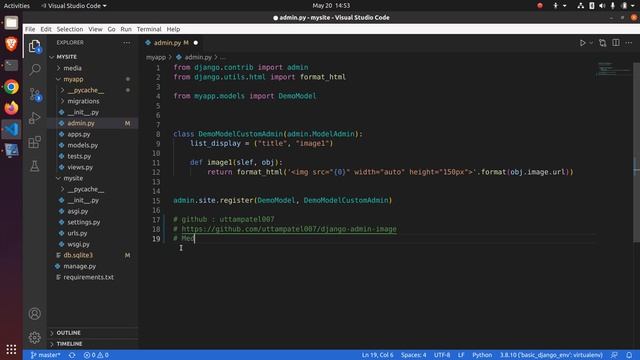Viewport: 640px width, 360px height.
Task: Select language mode Python in status bar
Action: 482,355
